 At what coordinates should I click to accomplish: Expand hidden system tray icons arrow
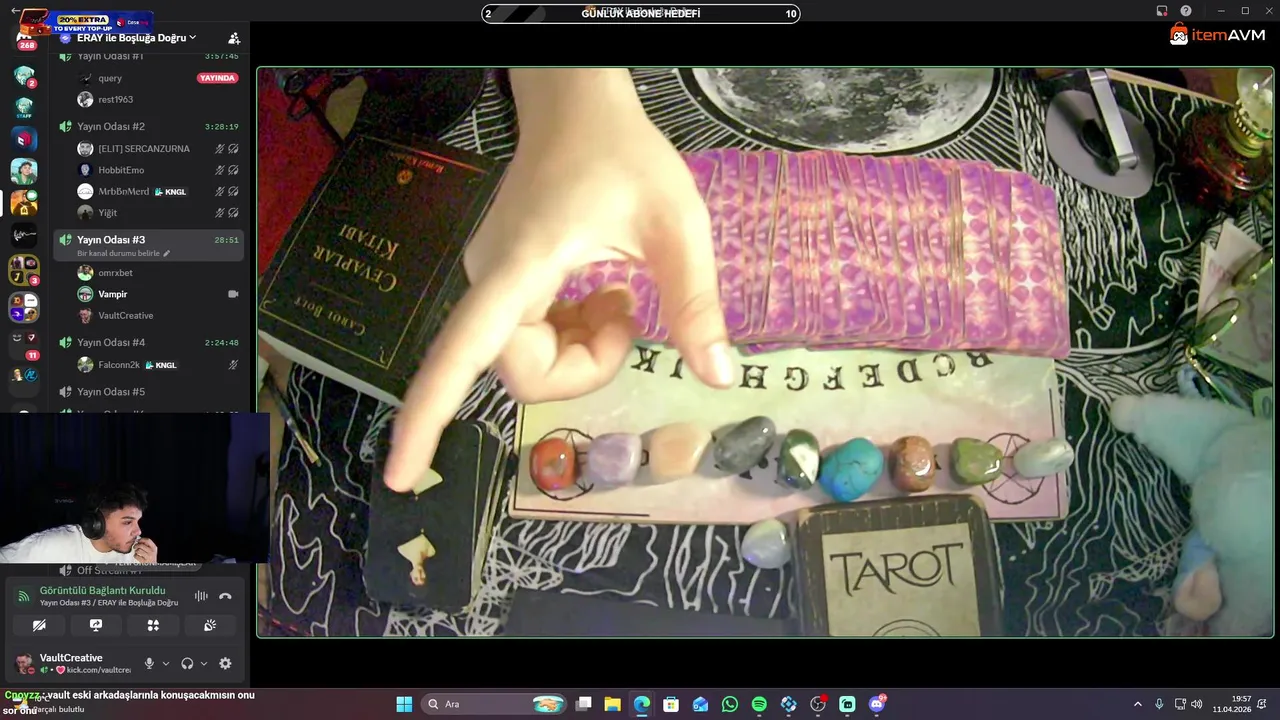[x=1137, y=704]
